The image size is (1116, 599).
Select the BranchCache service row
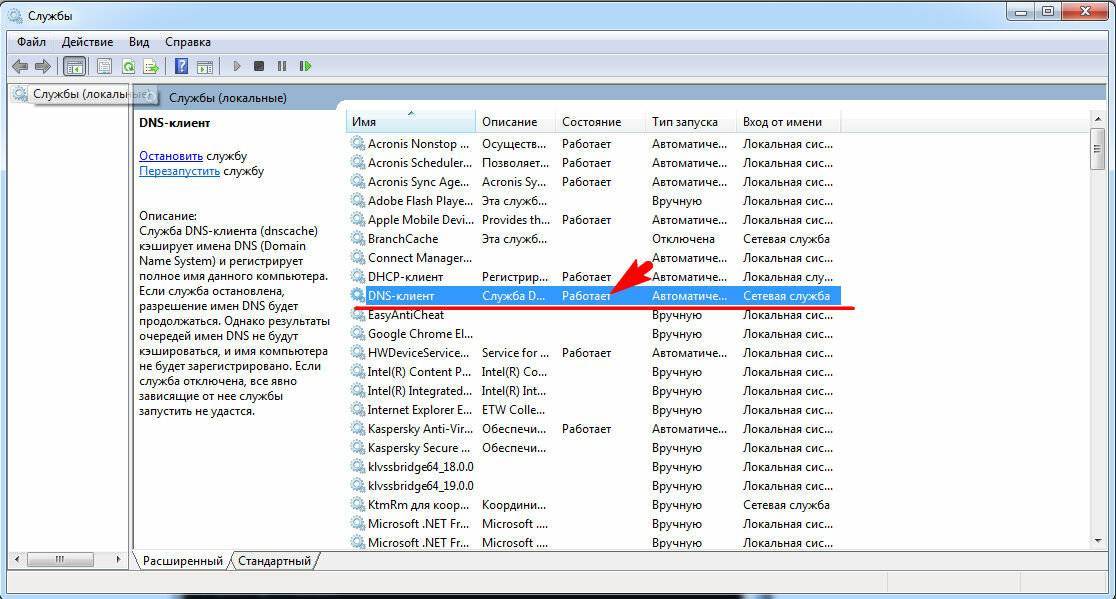[402, 239]
